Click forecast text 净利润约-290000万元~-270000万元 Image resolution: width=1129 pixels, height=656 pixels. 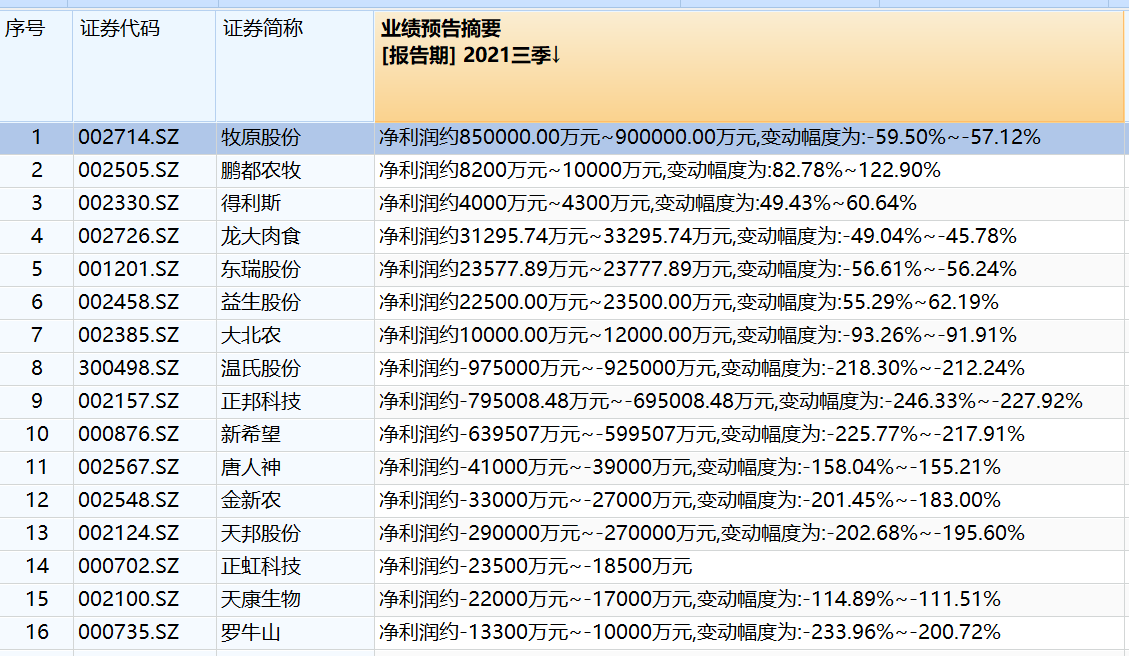click(547, 533)
